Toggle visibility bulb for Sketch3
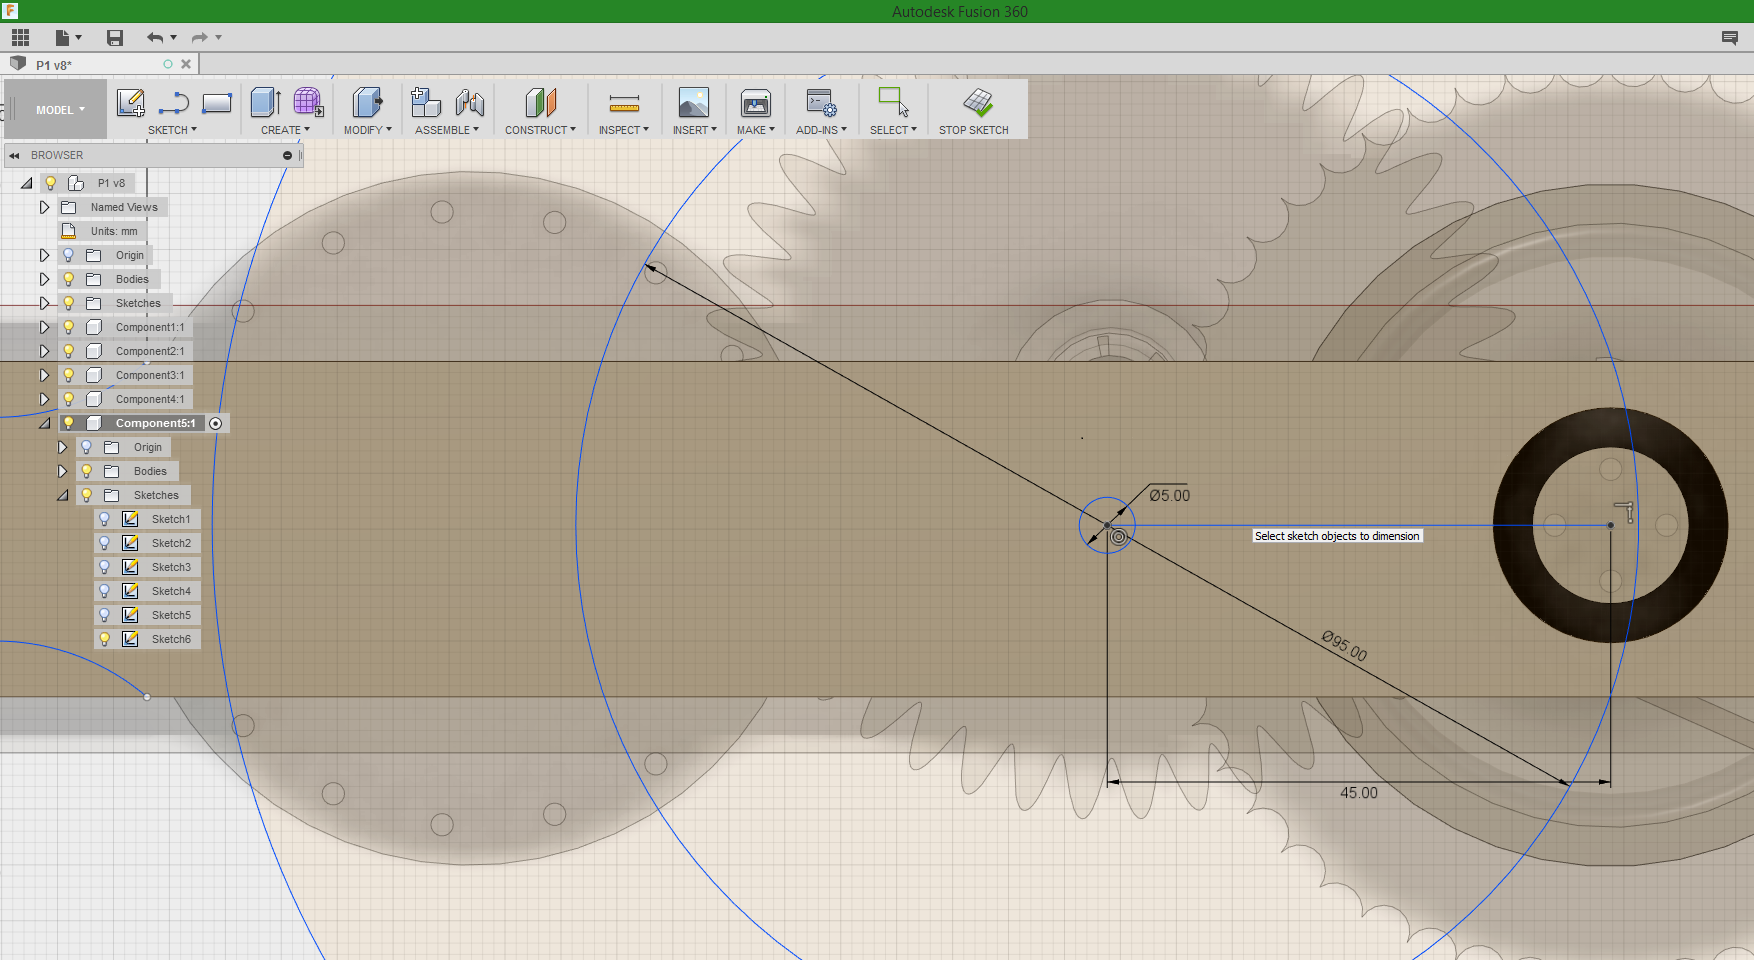This screenshot has height=960, width=1754. click(x=104, y=567)
